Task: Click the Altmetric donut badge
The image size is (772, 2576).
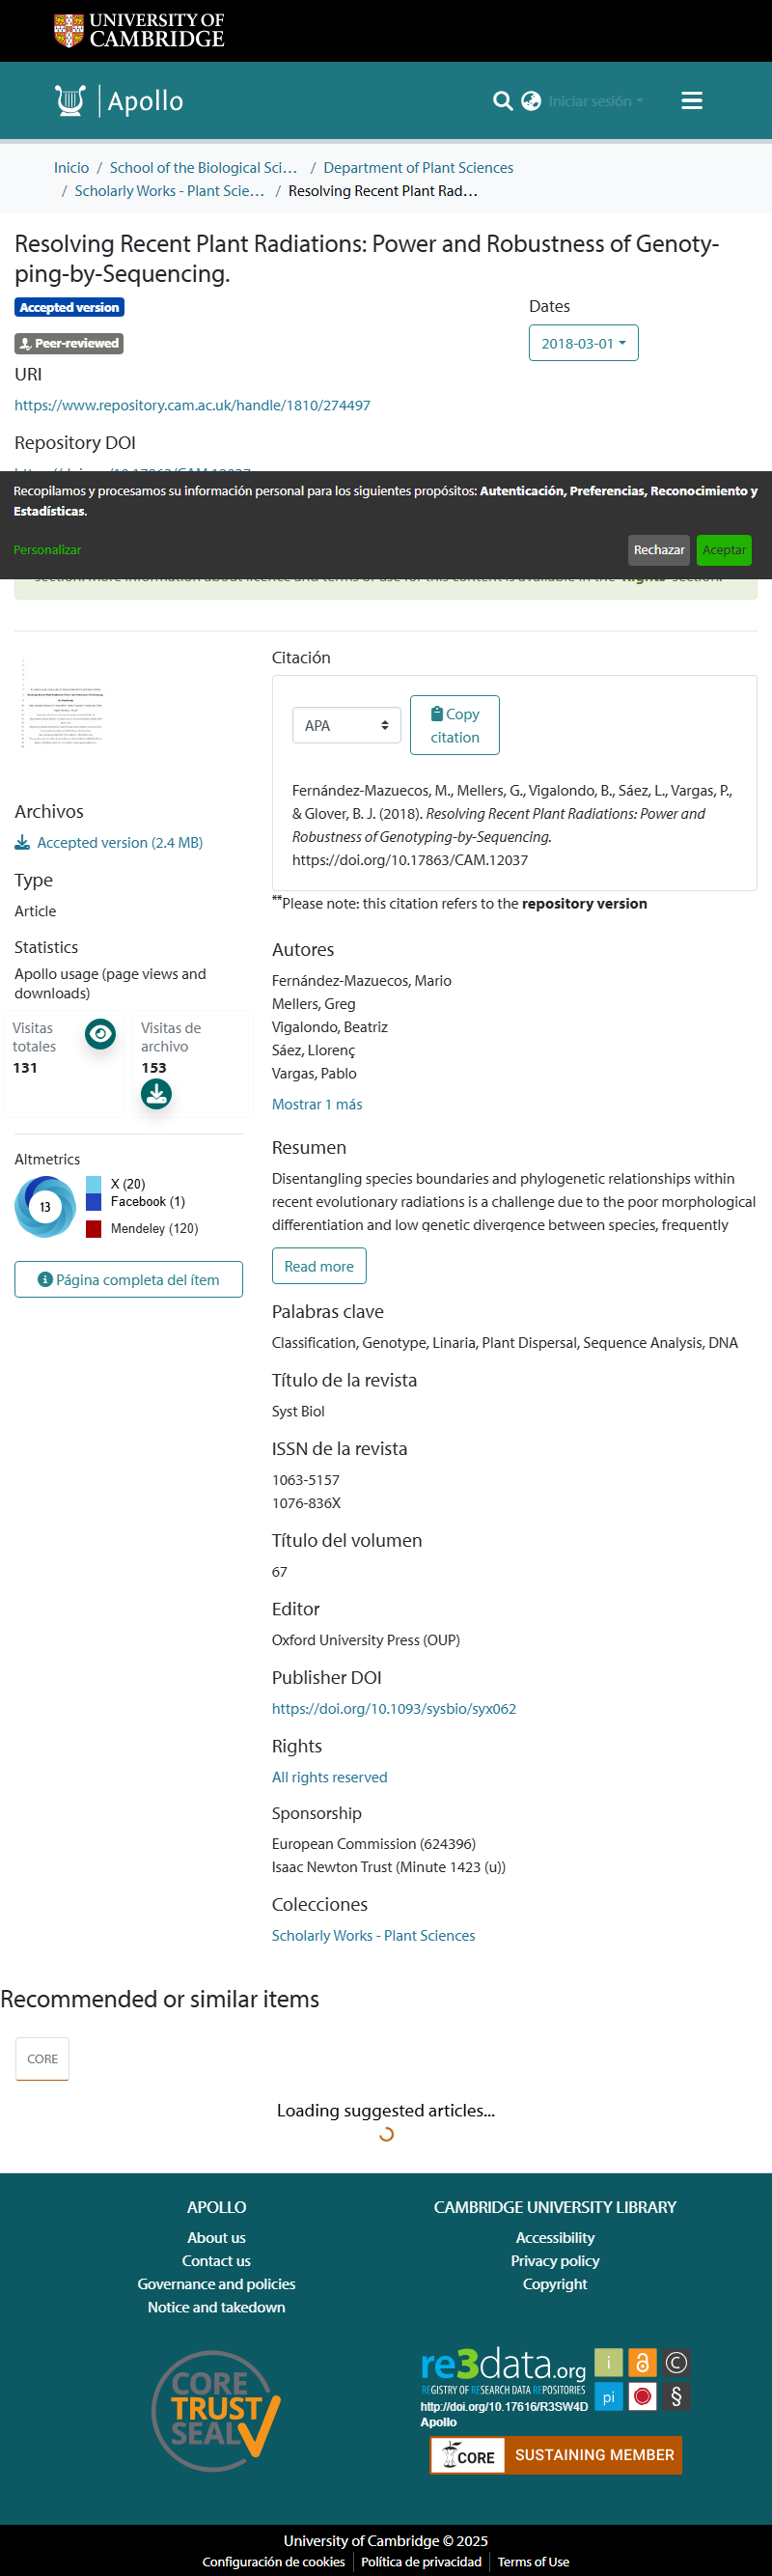Action: point(45,1207)
